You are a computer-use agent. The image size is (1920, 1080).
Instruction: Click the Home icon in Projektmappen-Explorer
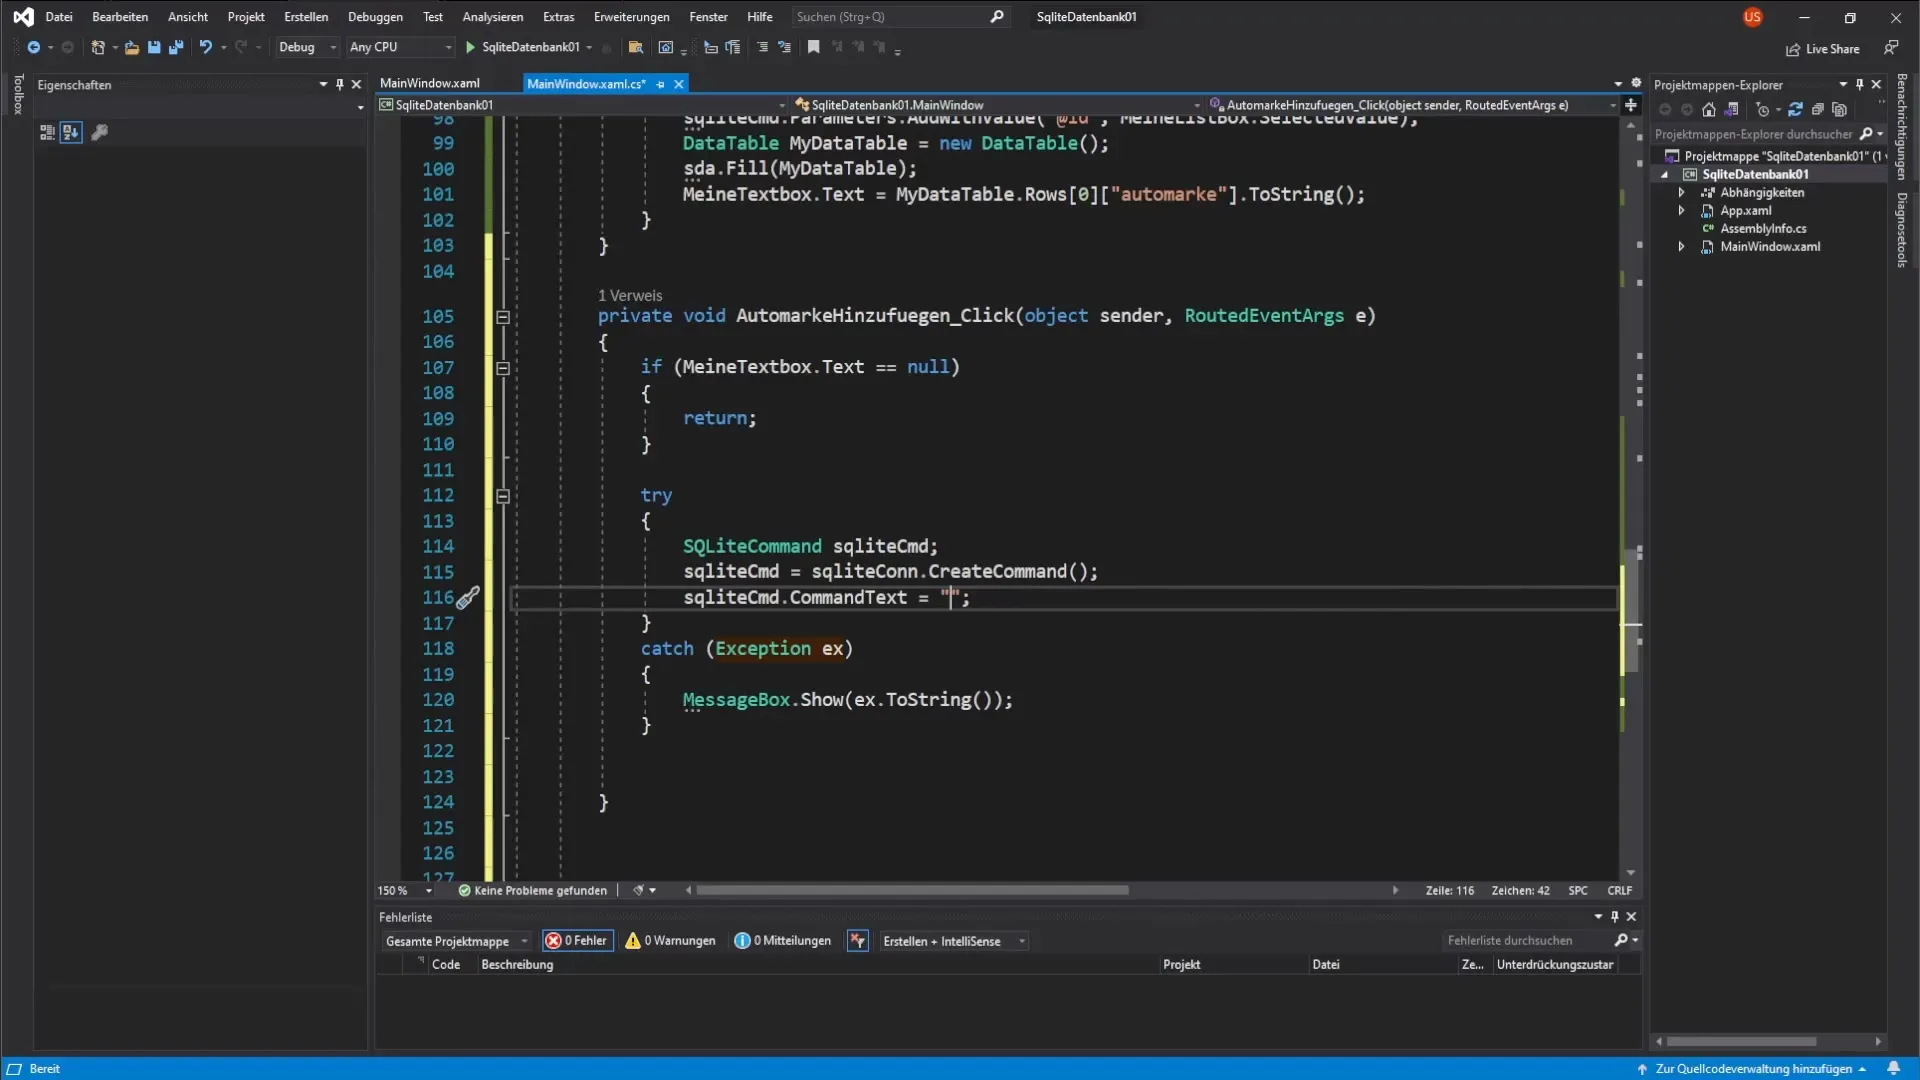point(1709,110)
